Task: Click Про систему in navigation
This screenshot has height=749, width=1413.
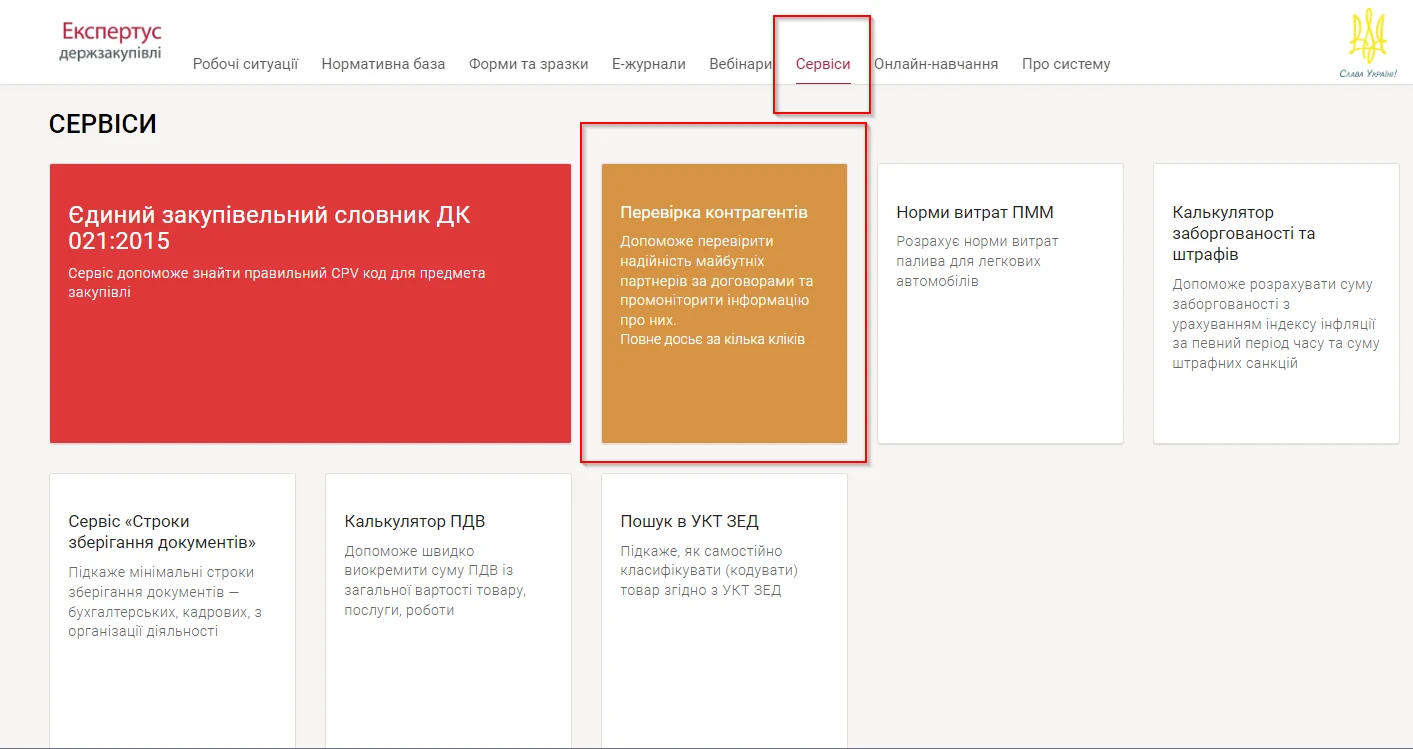Action: pyautogui.click(x=1065, y=64)
